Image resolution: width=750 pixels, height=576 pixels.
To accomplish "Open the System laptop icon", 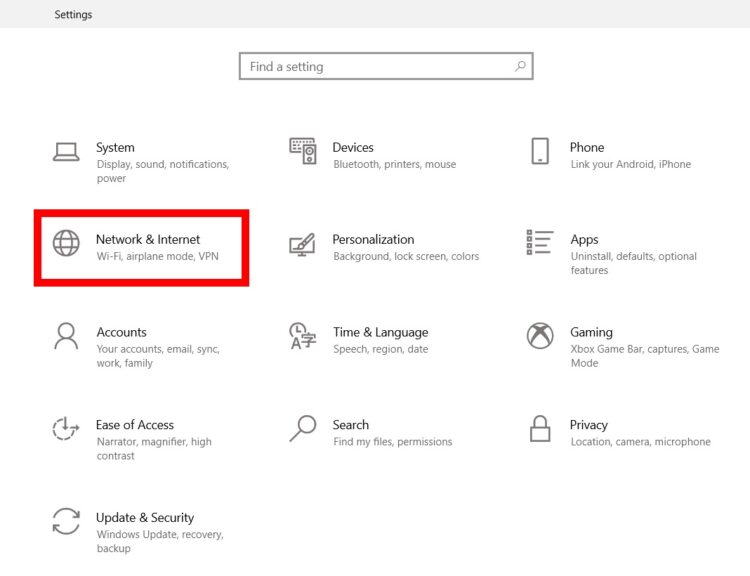I will point(66,152).
